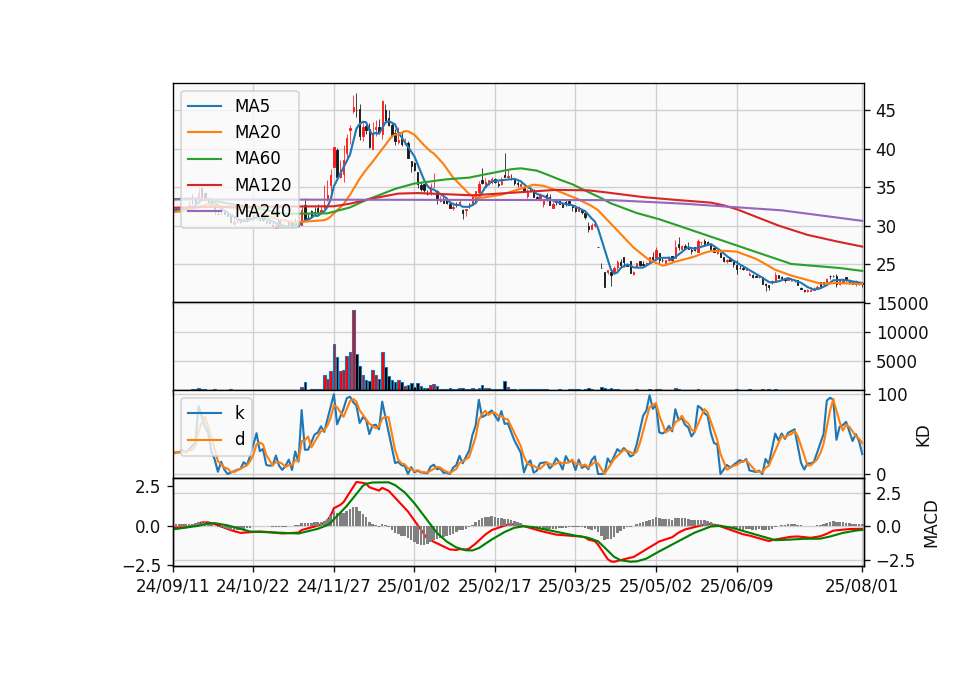Click the 24/11/27 date label
The image size is (960, 690).
[334, 586]
